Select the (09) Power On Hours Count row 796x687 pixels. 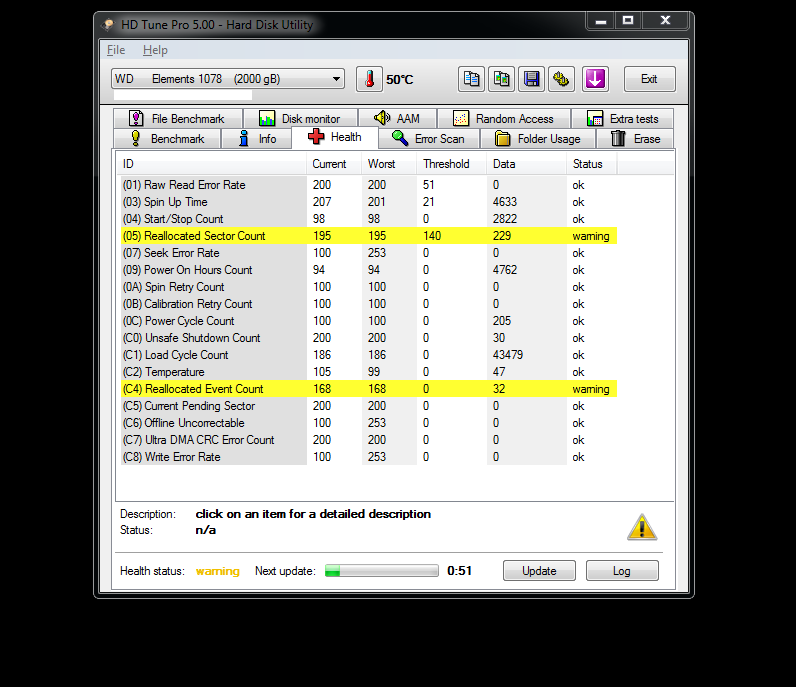(x=369, y=270)
